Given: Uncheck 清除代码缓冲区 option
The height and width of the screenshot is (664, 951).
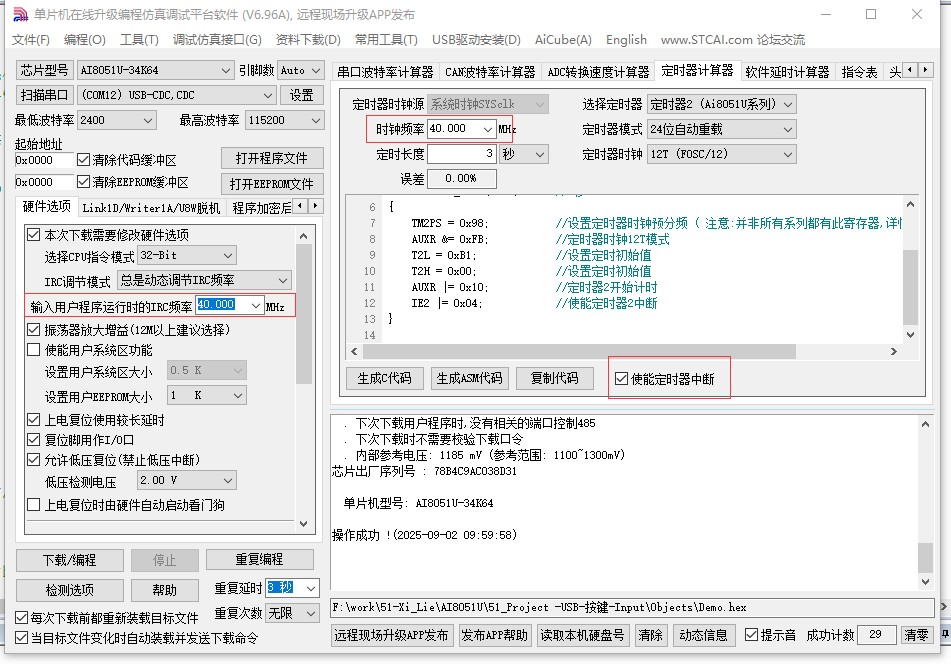Looking at the screenshot, I should (x=84, y=160).
